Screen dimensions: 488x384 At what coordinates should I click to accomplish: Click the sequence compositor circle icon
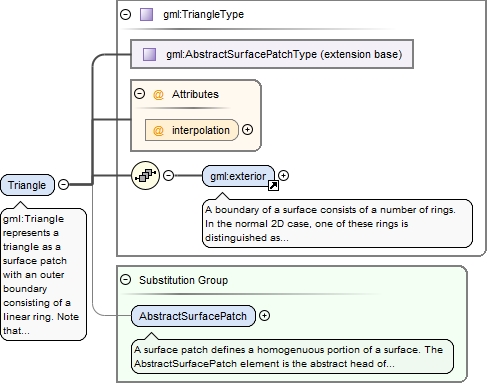(145, 175)
